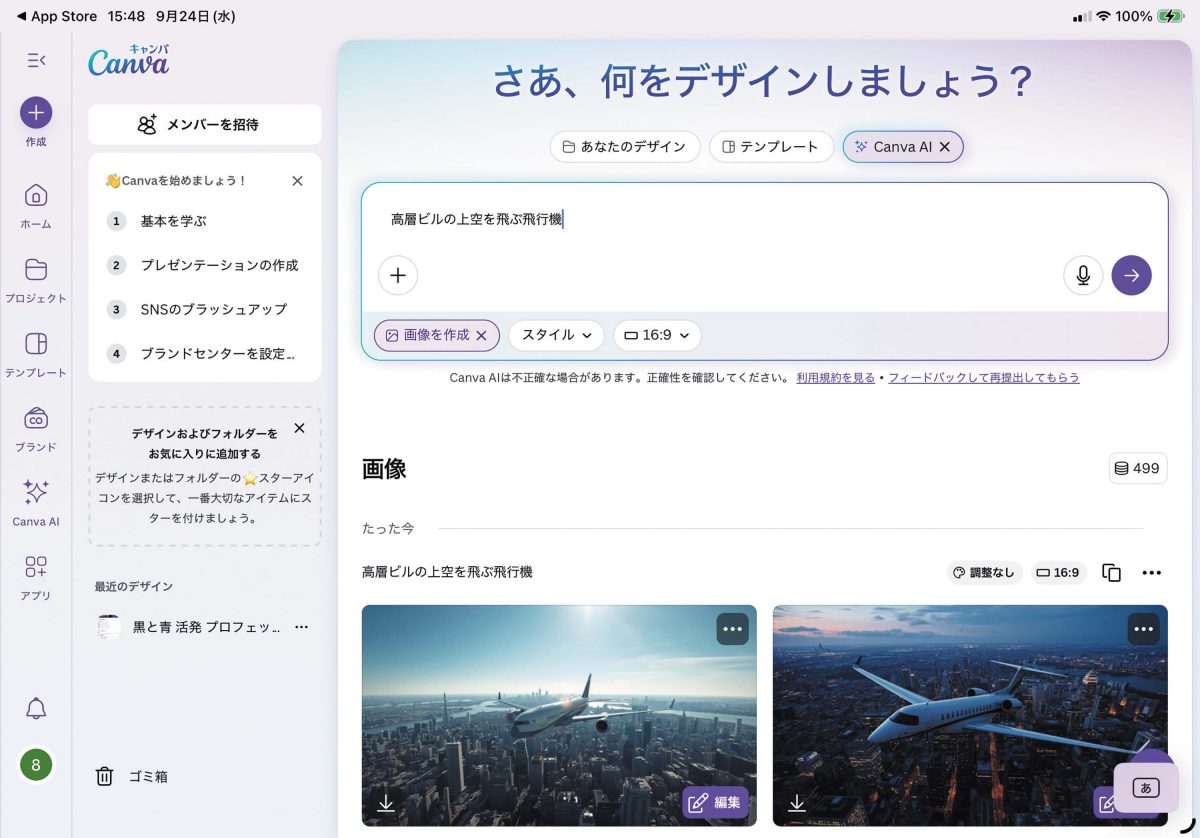Image resolution: width=1200 pixels, height=838 pixels.
Task: Open the 利用規約を見る link
Action: pos(835,378)
